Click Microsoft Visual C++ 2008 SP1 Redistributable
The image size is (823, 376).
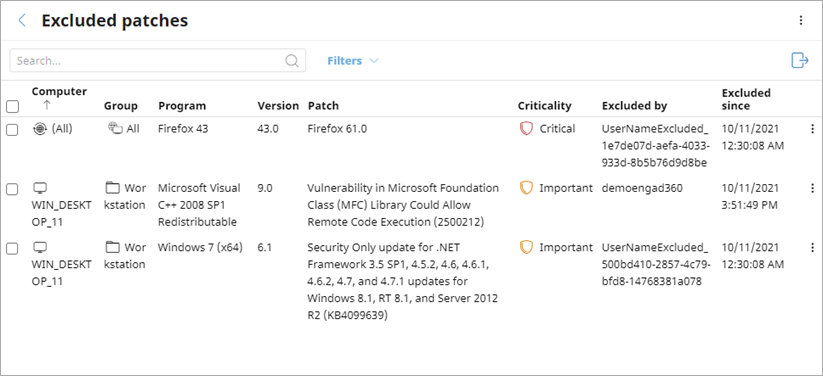199,205
